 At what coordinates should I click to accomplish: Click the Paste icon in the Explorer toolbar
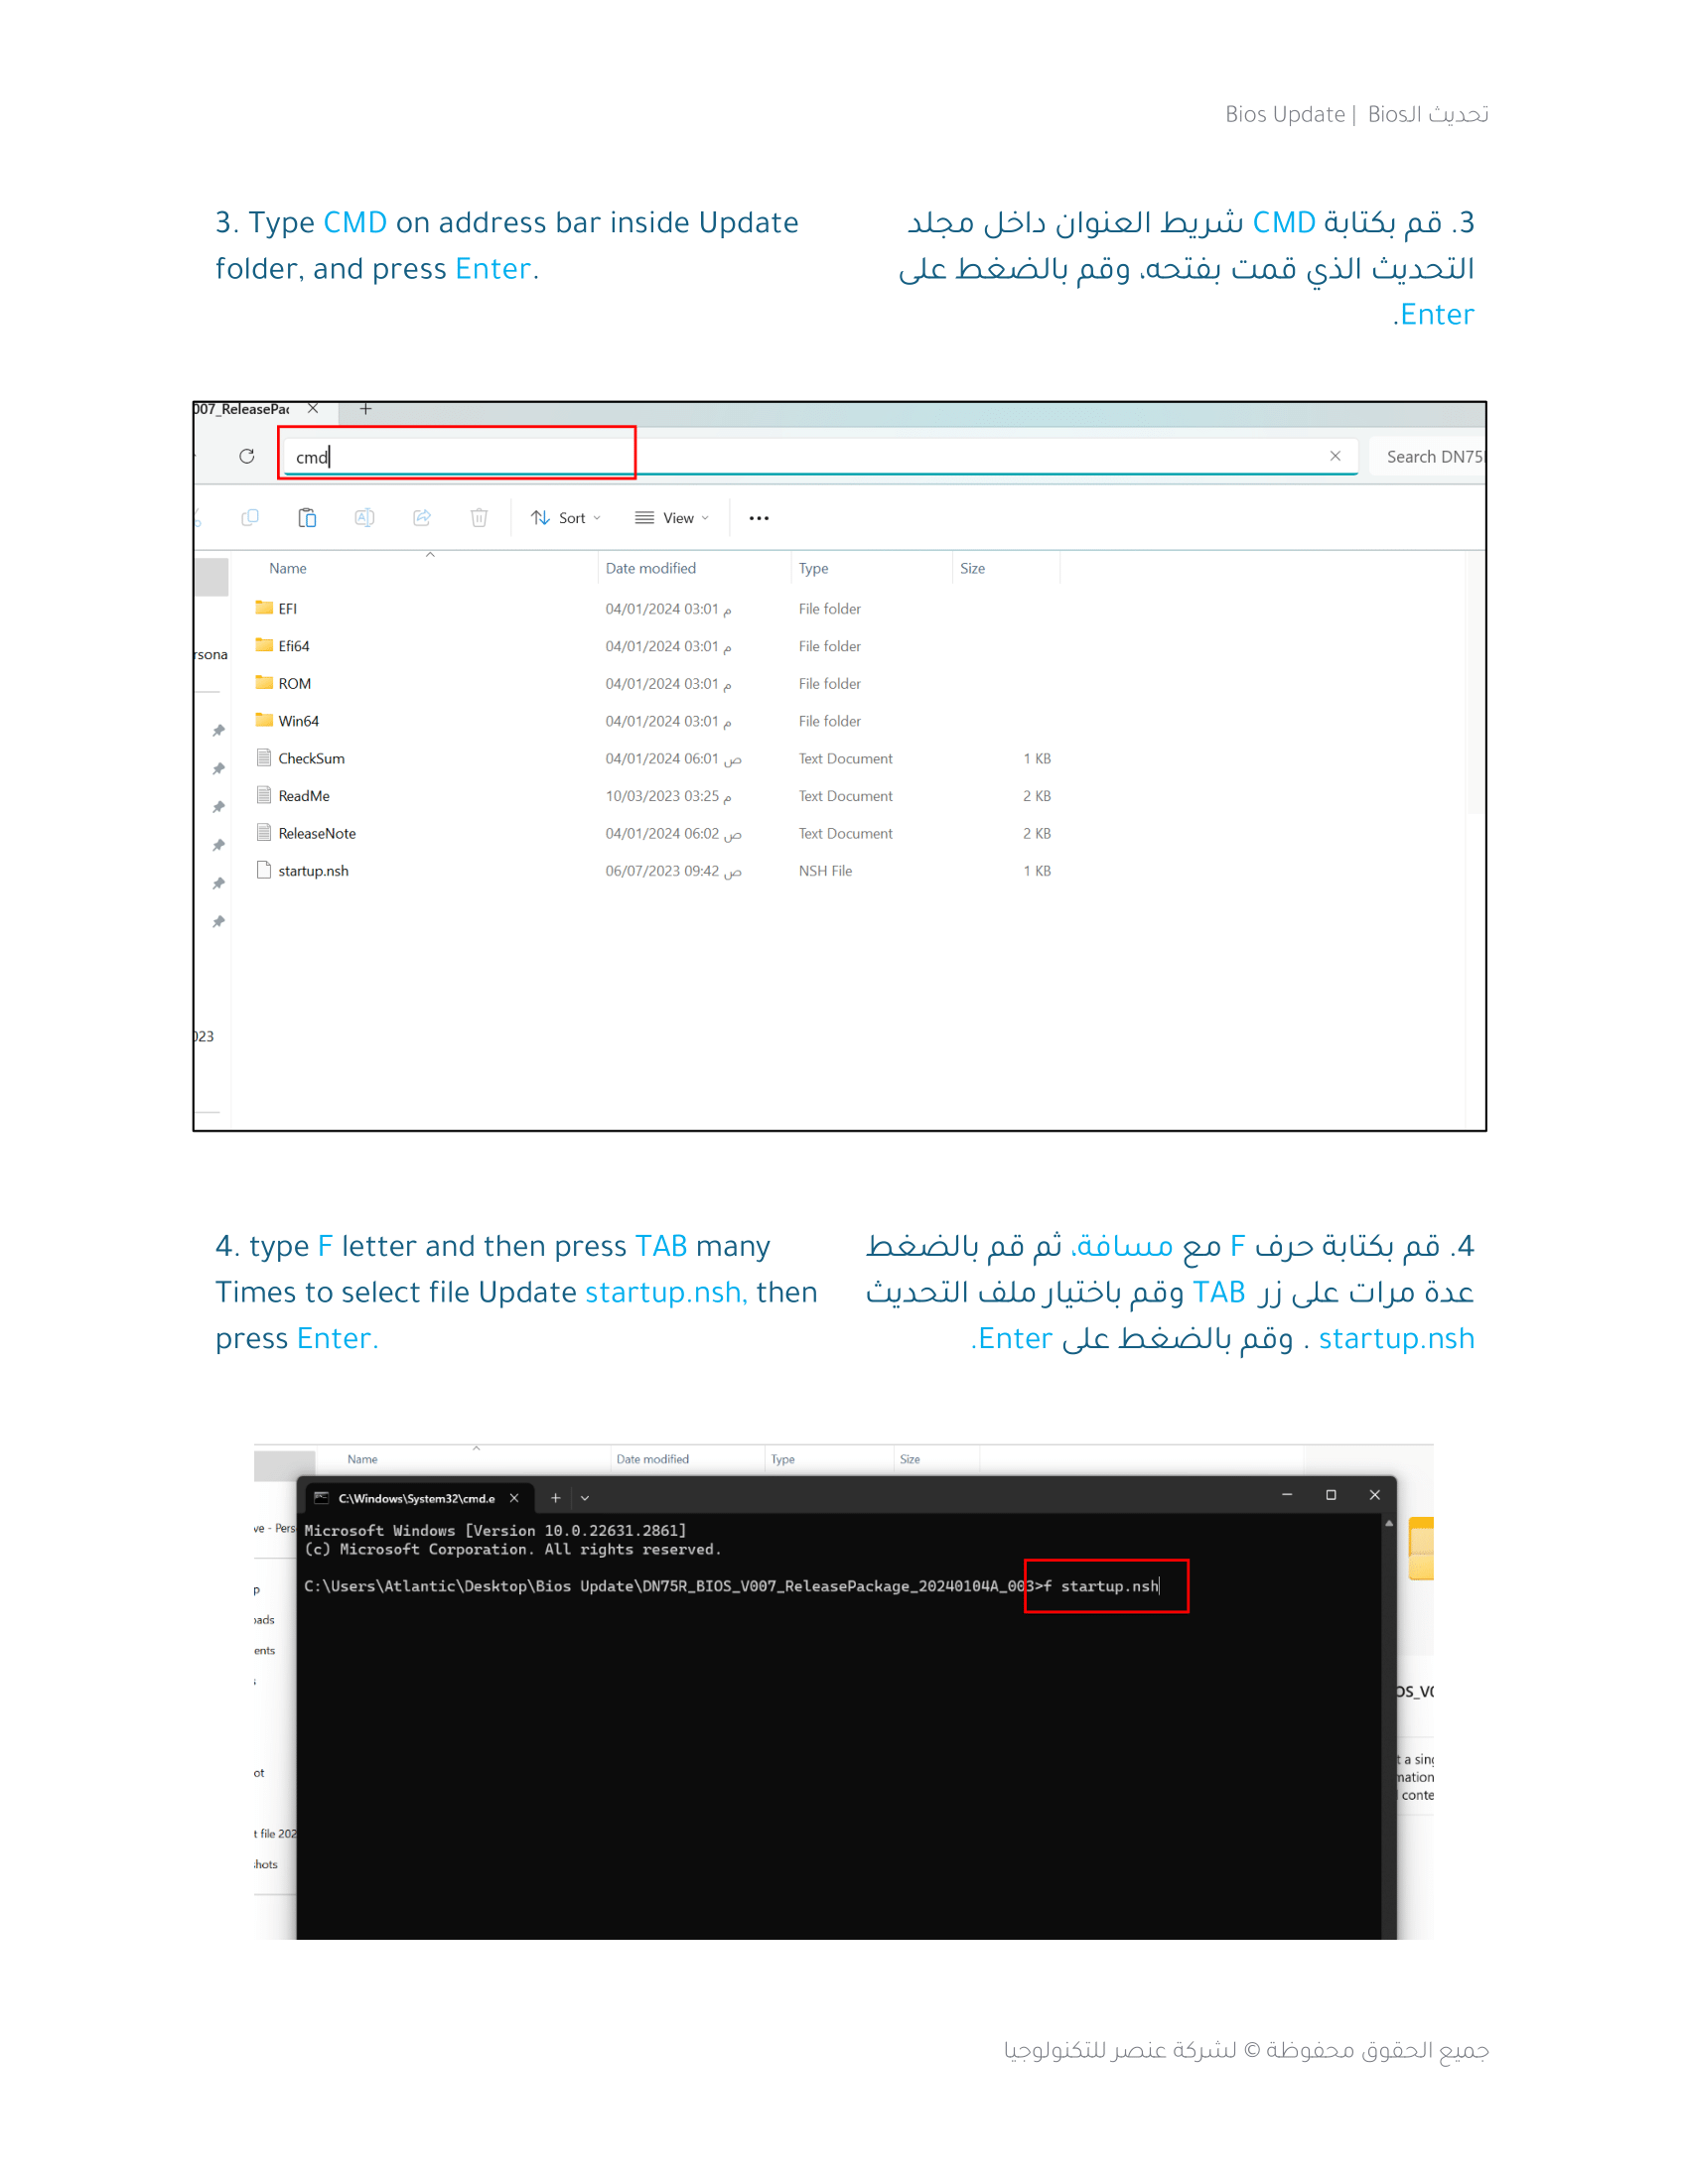click(x=307, y=517)
